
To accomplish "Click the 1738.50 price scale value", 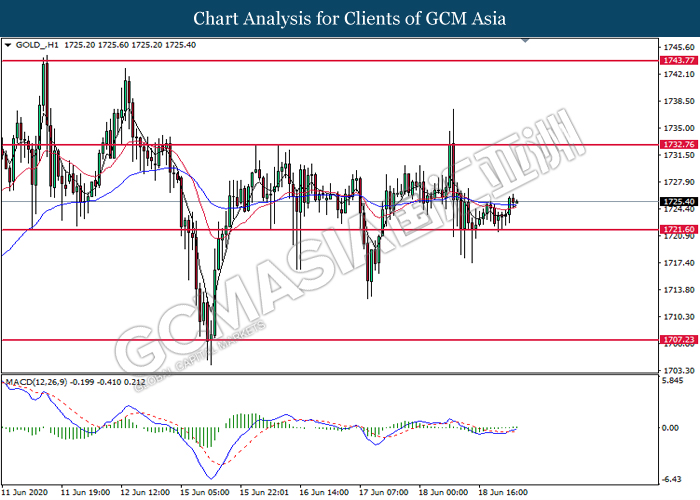I will tap(679, 101).
